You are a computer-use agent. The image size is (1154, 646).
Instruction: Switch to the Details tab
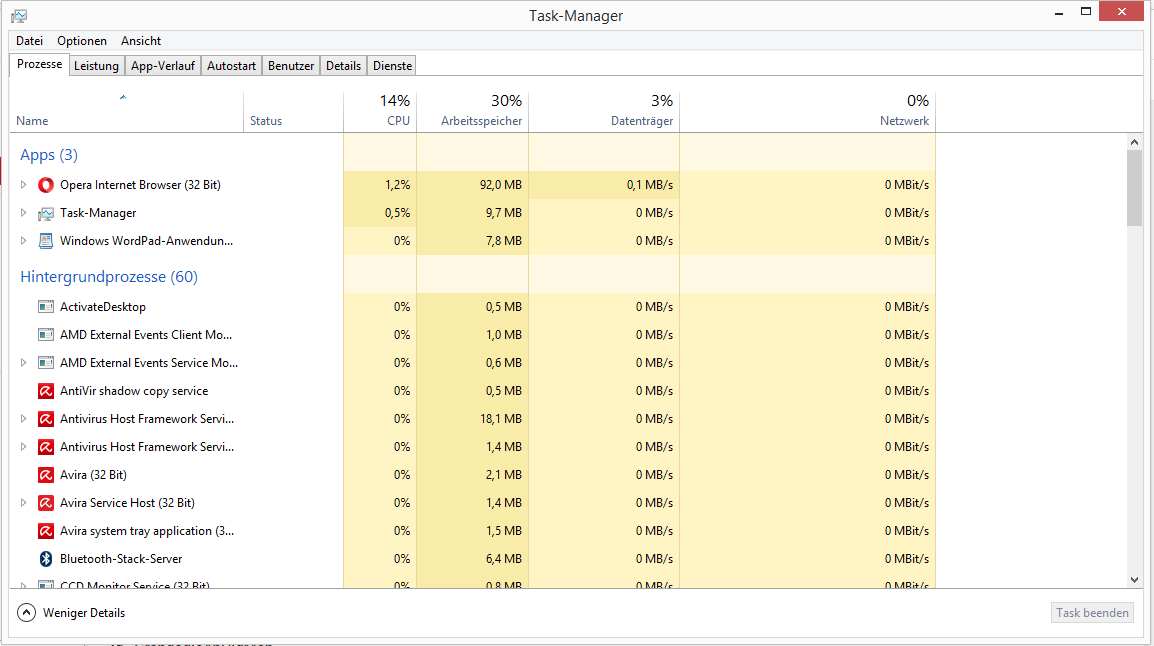point(344,65)
